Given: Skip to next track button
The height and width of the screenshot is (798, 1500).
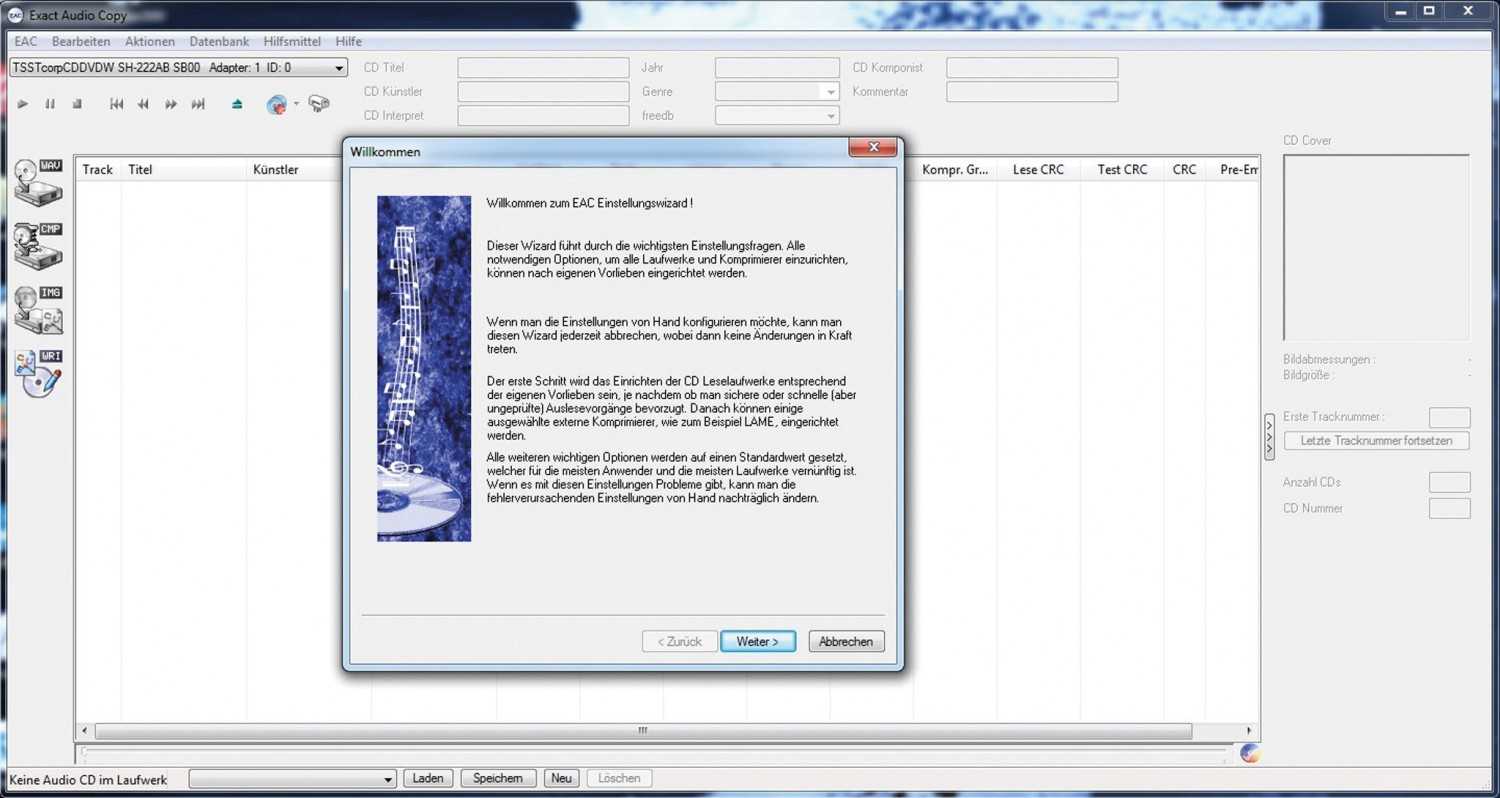Looking at the screenshot, I should [x=198, y=104].
